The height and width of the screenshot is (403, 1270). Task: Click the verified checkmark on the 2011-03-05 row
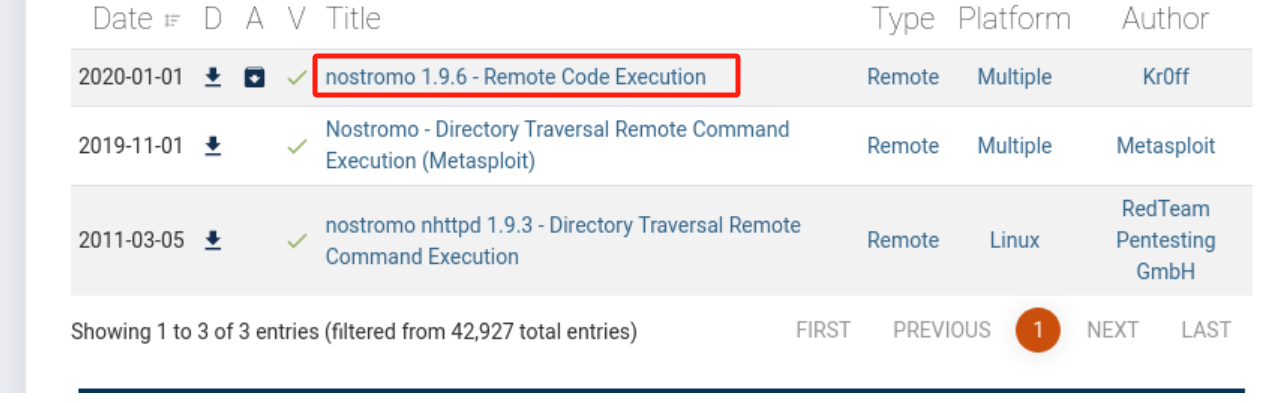(296, 240)
